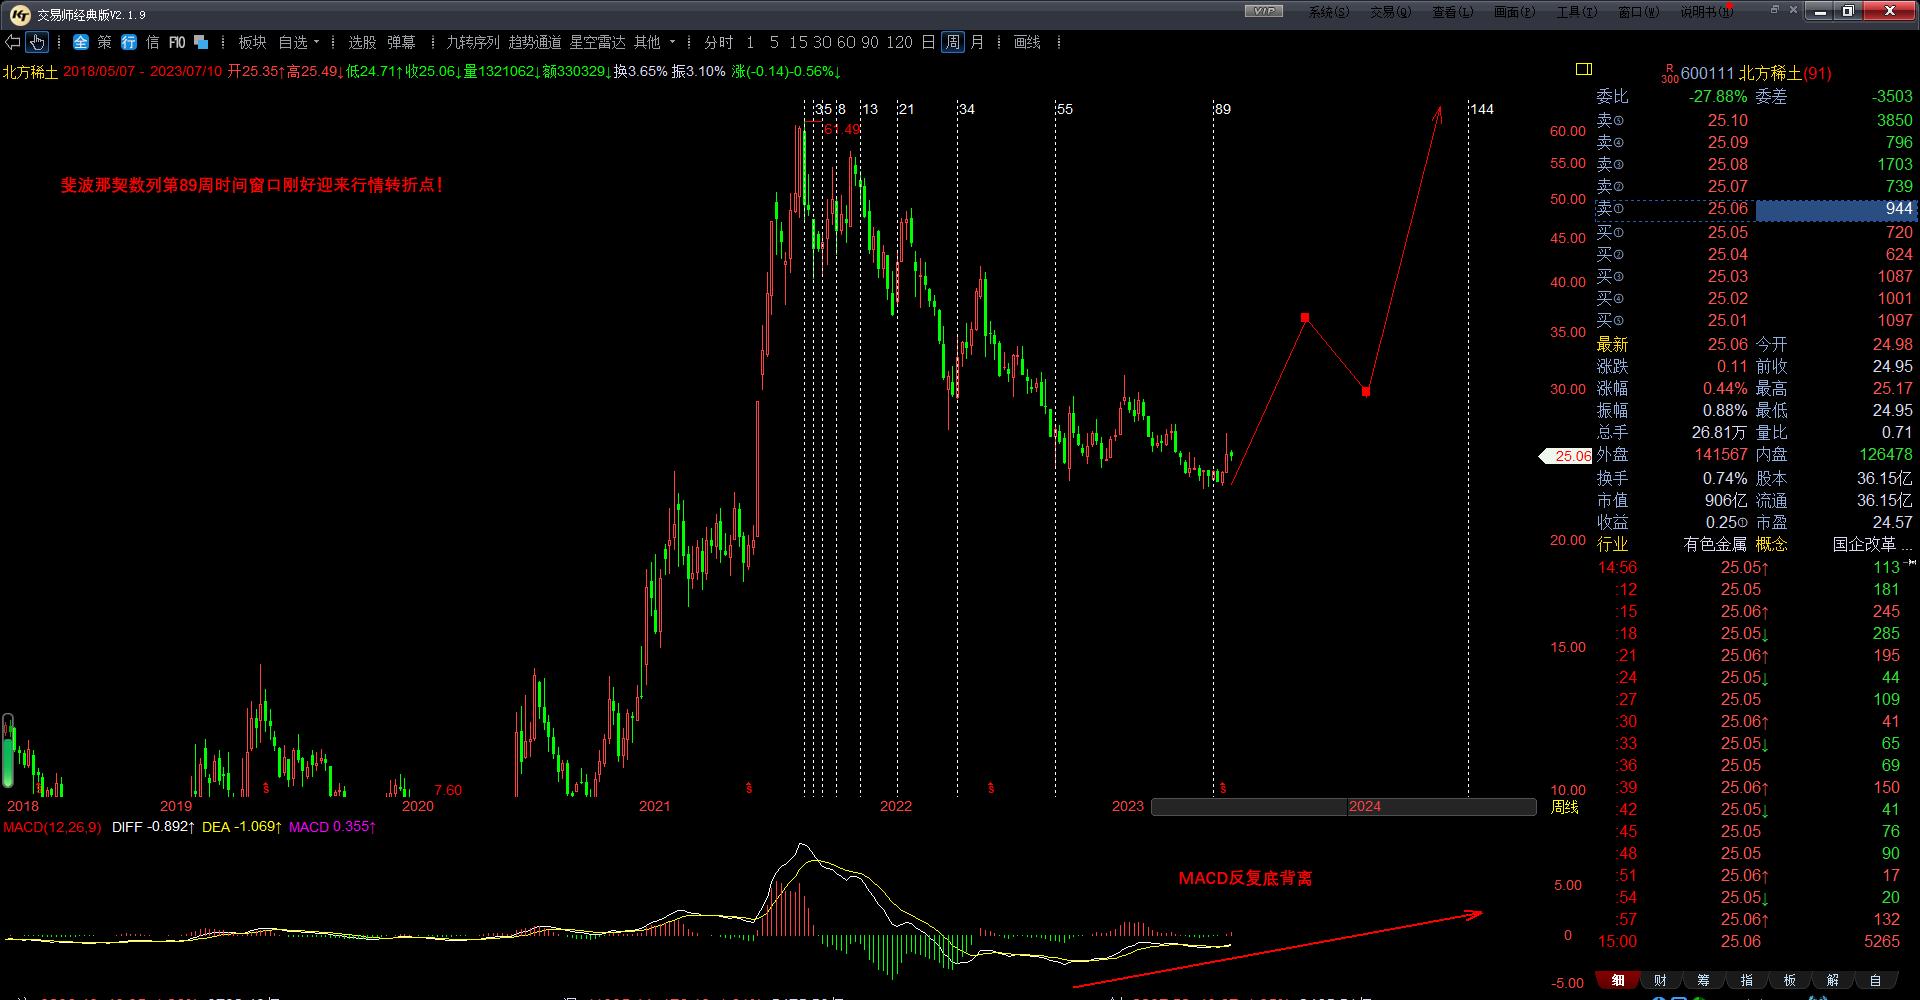Click the 解 analysis tab

click(x=1832, y=980)
